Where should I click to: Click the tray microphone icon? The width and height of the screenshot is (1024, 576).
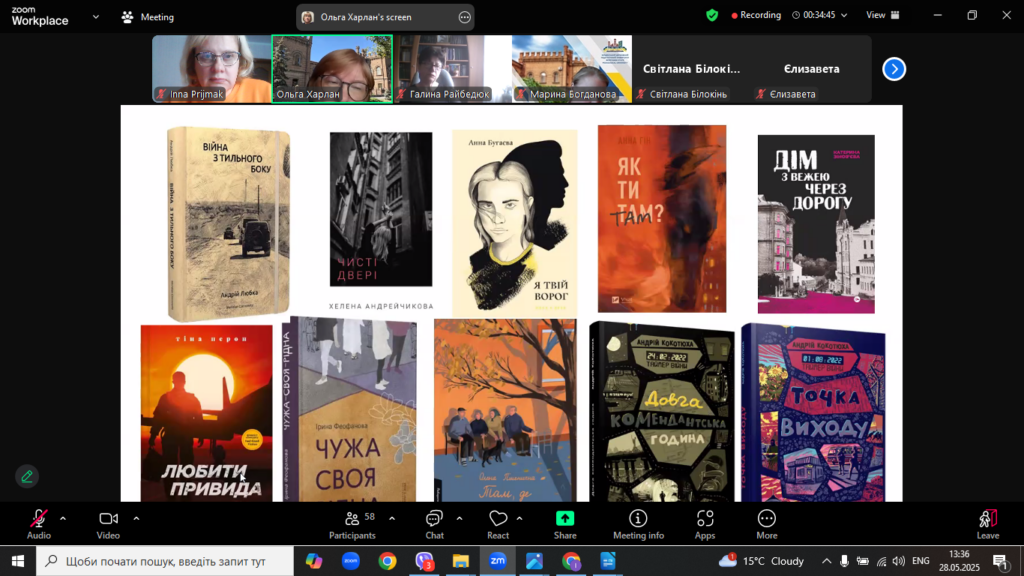tap(844, 561)
